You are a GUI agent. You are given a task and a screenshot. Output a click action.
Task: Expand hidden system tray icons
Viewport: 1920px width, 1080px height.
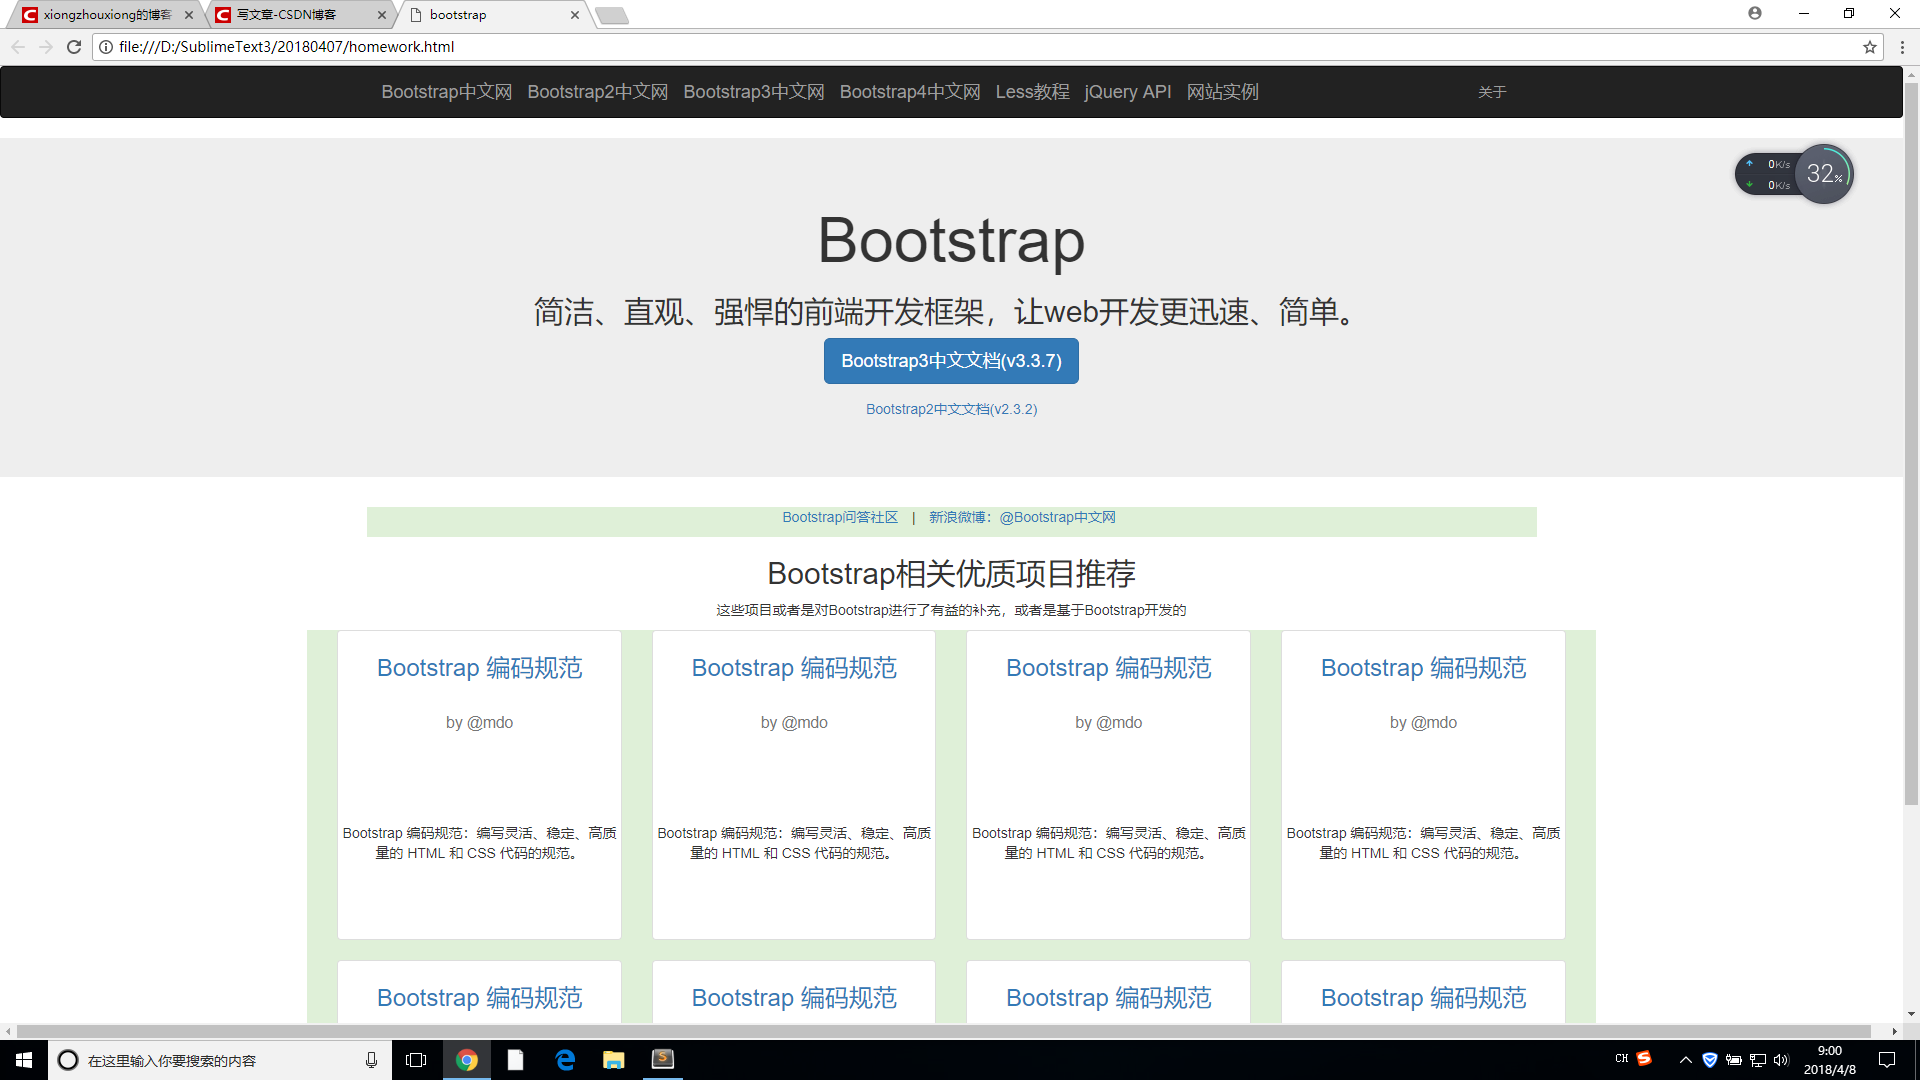1685,1060
